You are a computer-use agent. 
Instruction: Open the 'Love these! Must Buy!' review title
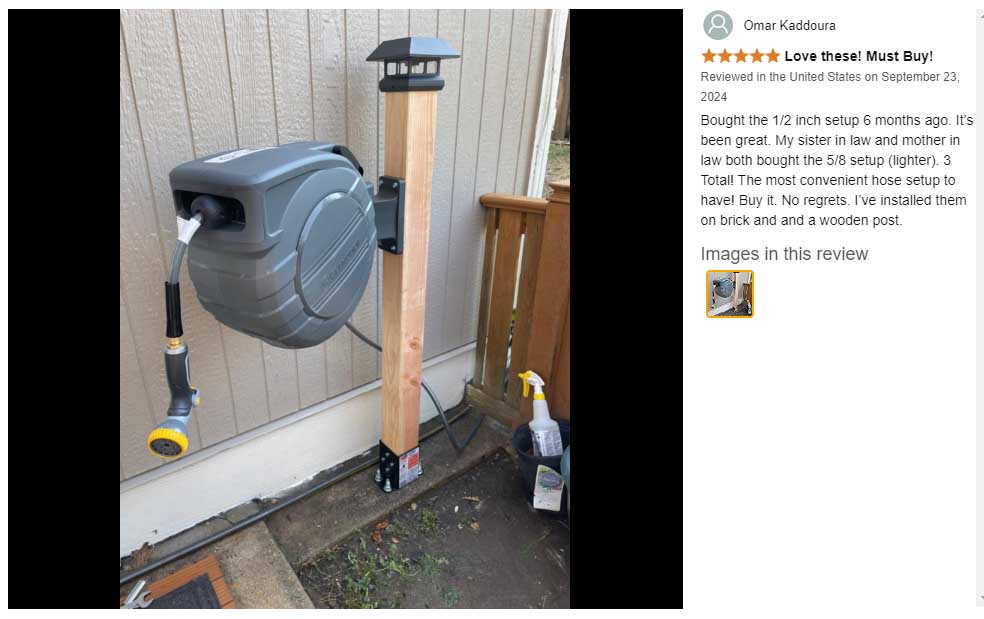pos(858,56)
